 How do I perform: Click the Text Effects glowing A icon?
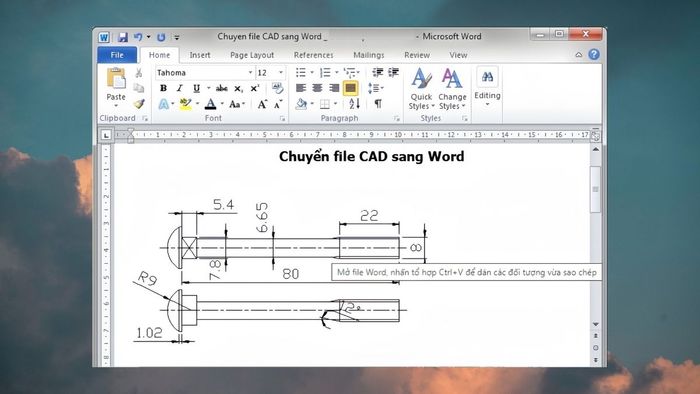(x=164, y=104)
